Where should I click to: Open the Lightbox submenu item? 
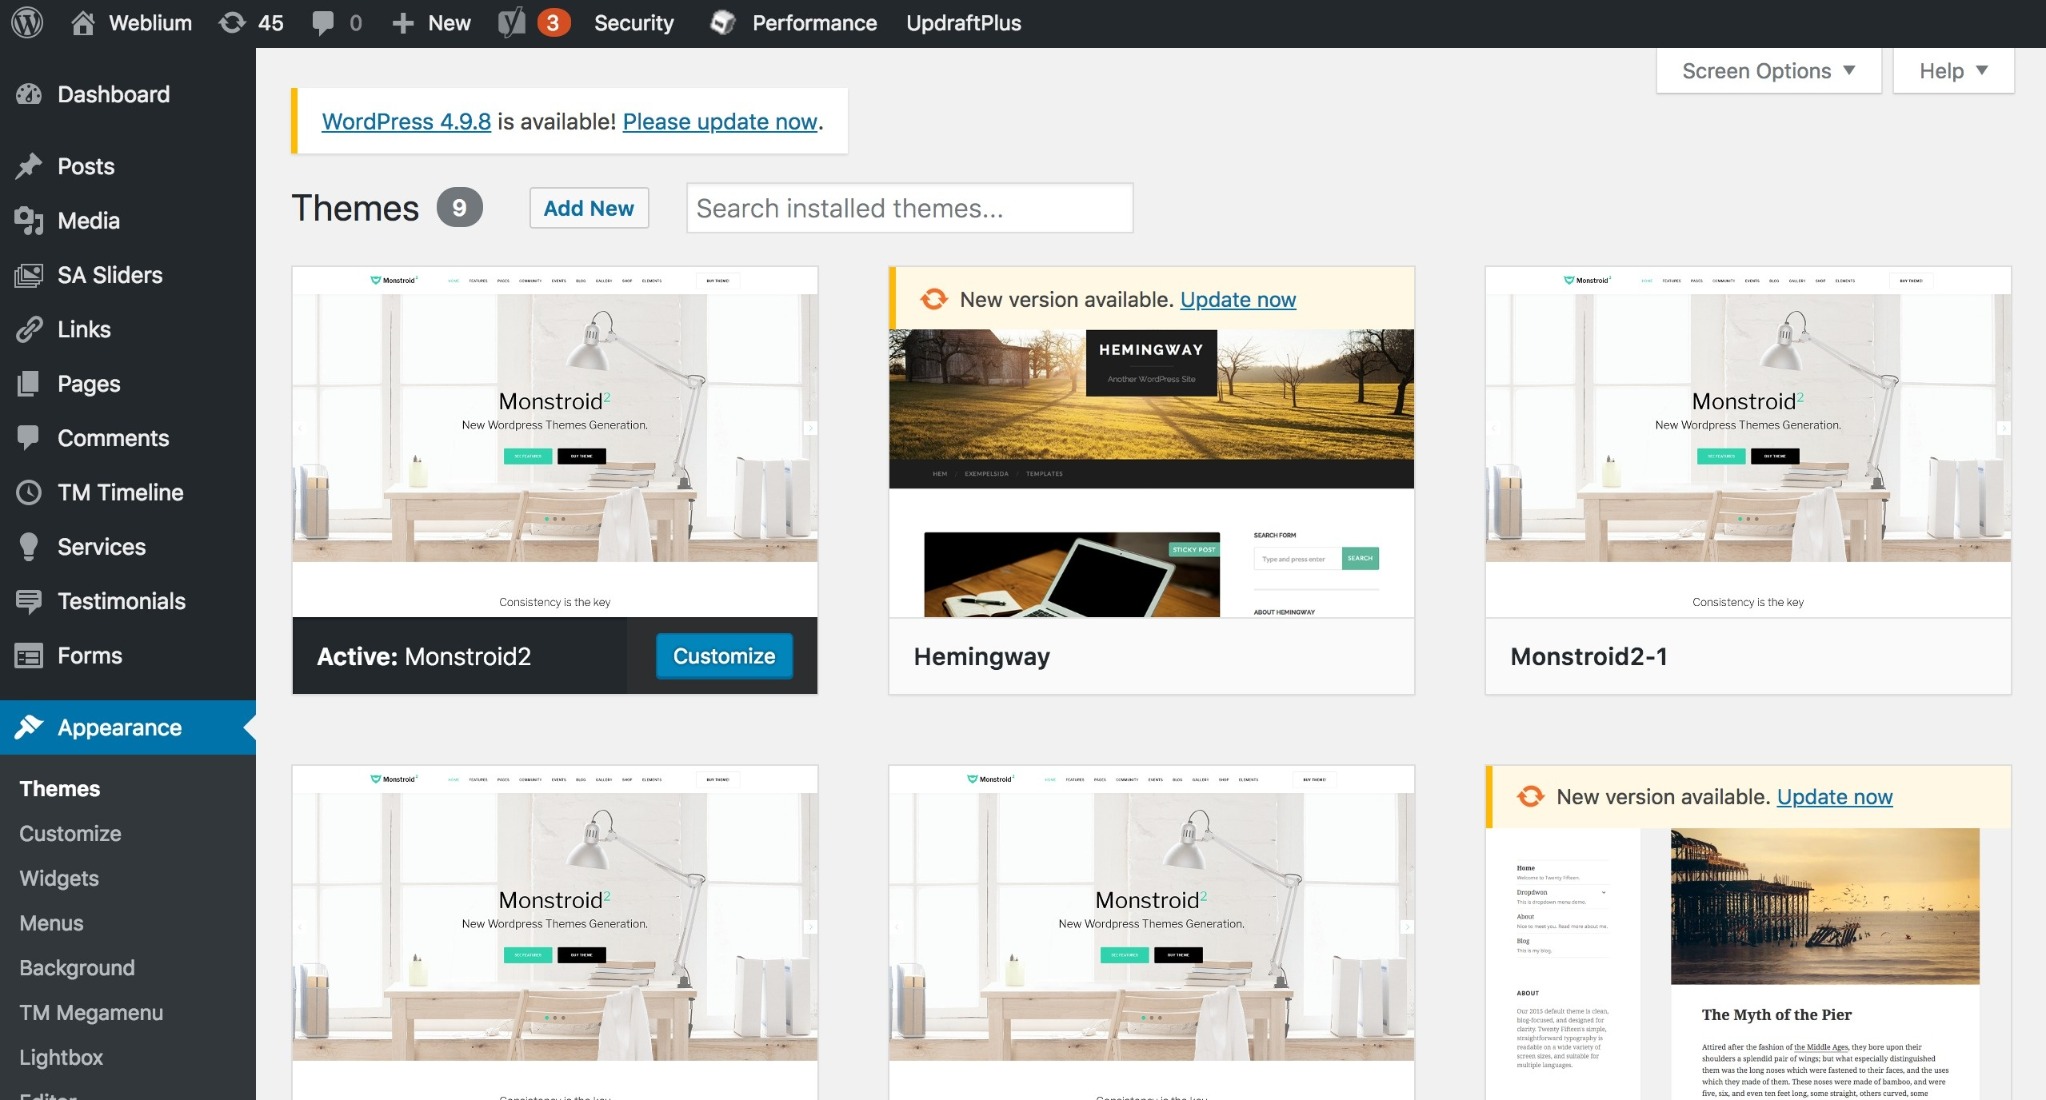click(x=61, y=1057)
